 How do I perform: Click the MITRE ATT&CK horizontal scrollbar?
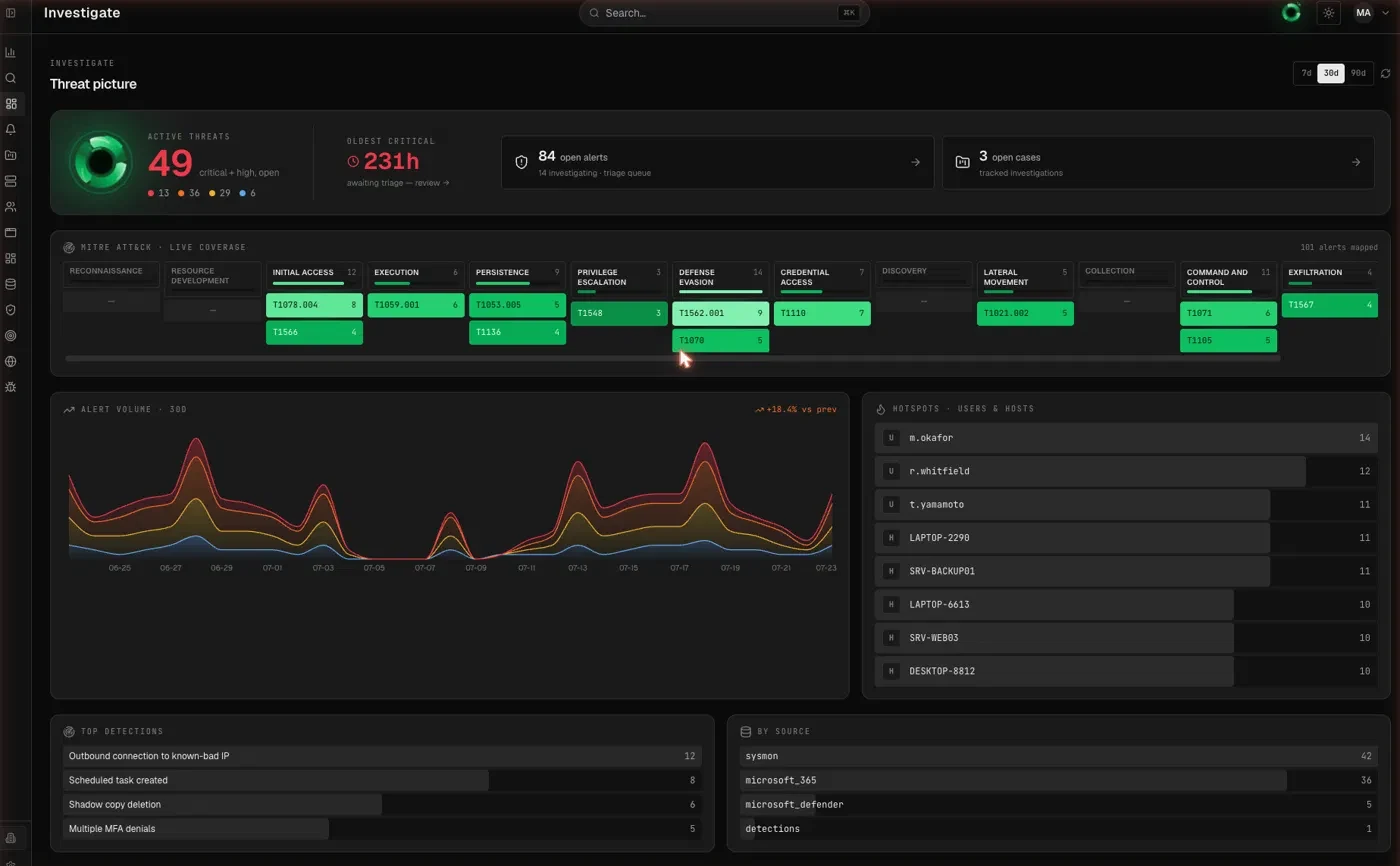(x=672, y=358)
